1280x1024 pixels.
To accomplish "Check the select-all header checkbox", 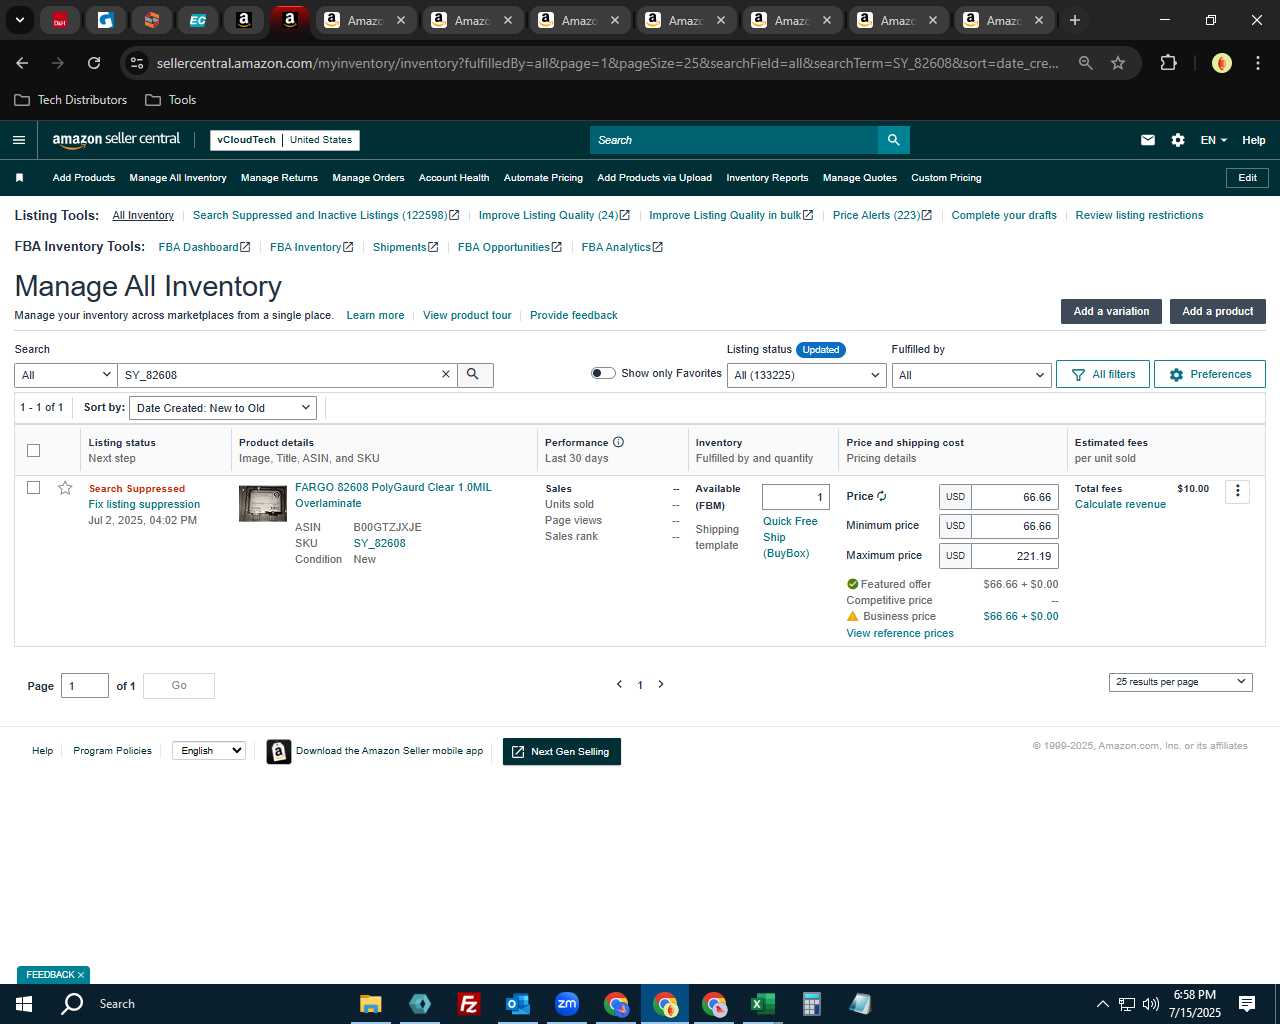I will tap(33, 450).
